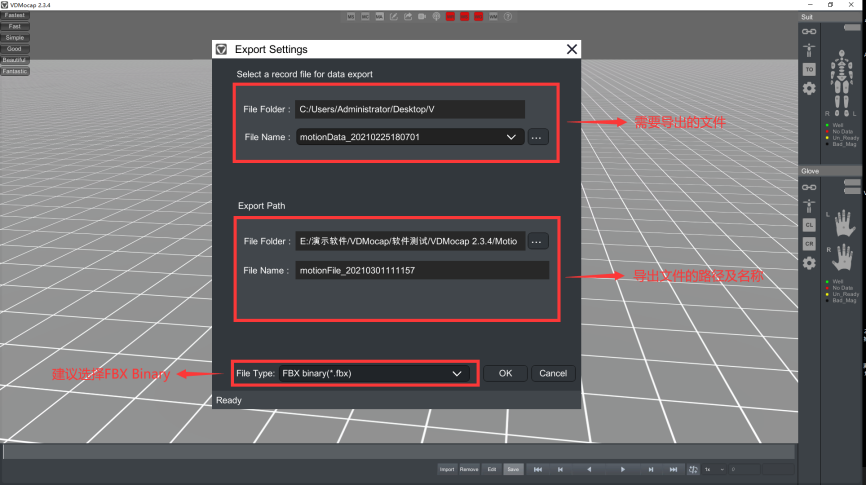Screen dimensions: 866x485
Task: Click the video camera record icon
Action: pyautogui.click(x=422, y=17)
